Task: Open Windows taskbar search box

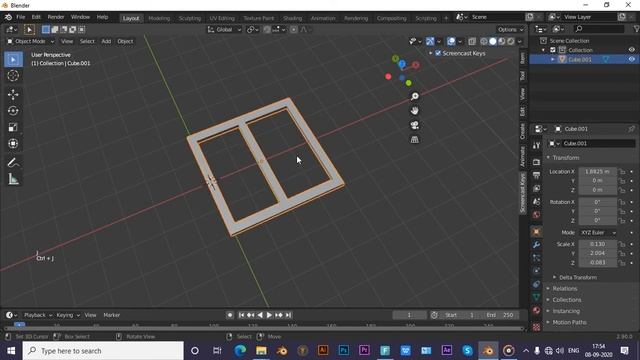Action: pos(103,351)
